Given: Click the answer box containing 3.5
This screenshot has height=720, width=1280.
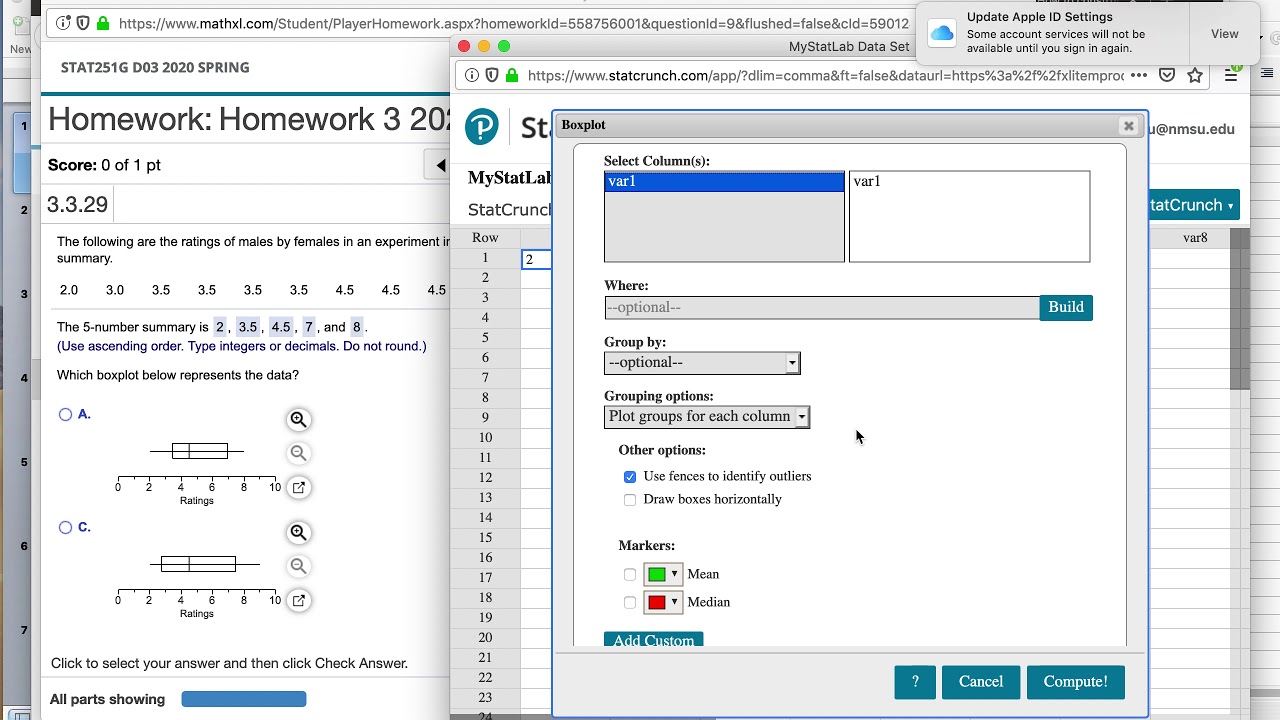Looking at the screenshot, I should pos(247,327).
